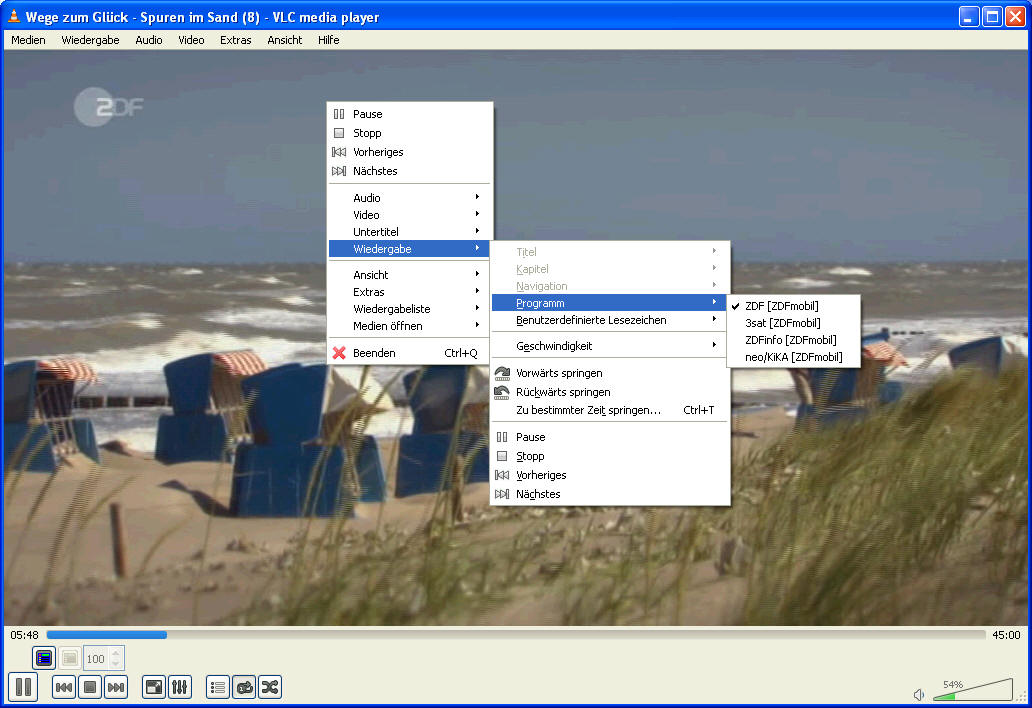
Task: Select the highlighted Programm submenu entry
Action: (609, 303)
